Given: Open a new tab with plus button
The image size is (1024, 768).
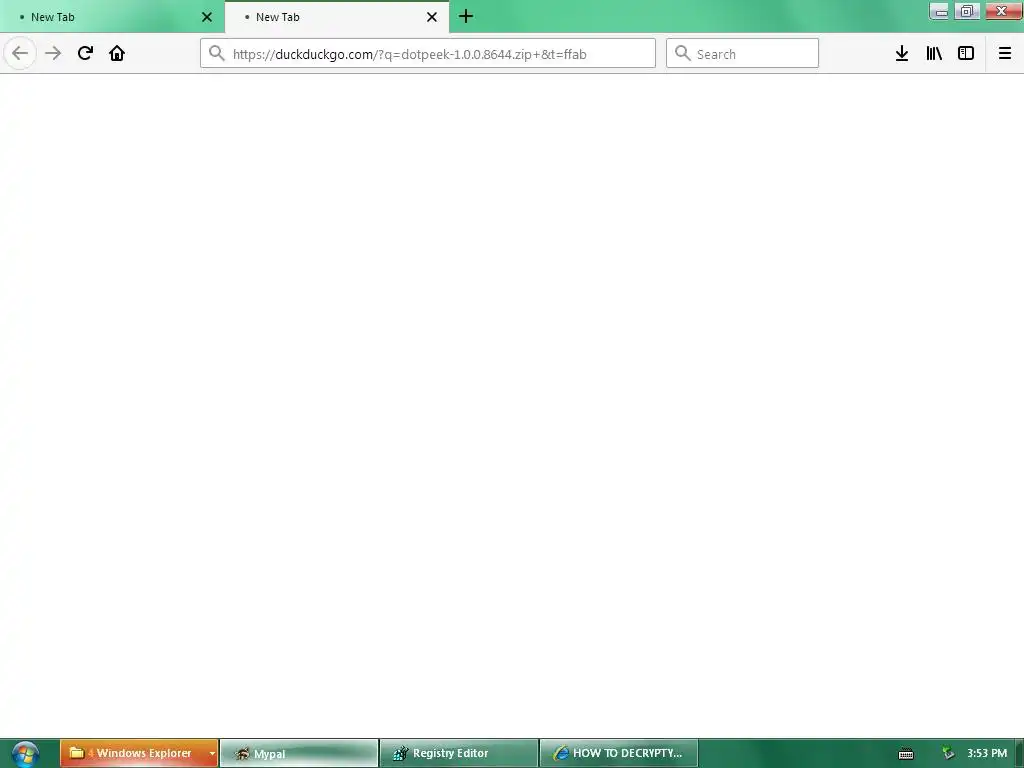Looking at the screenshot, I should click(466, 16).
